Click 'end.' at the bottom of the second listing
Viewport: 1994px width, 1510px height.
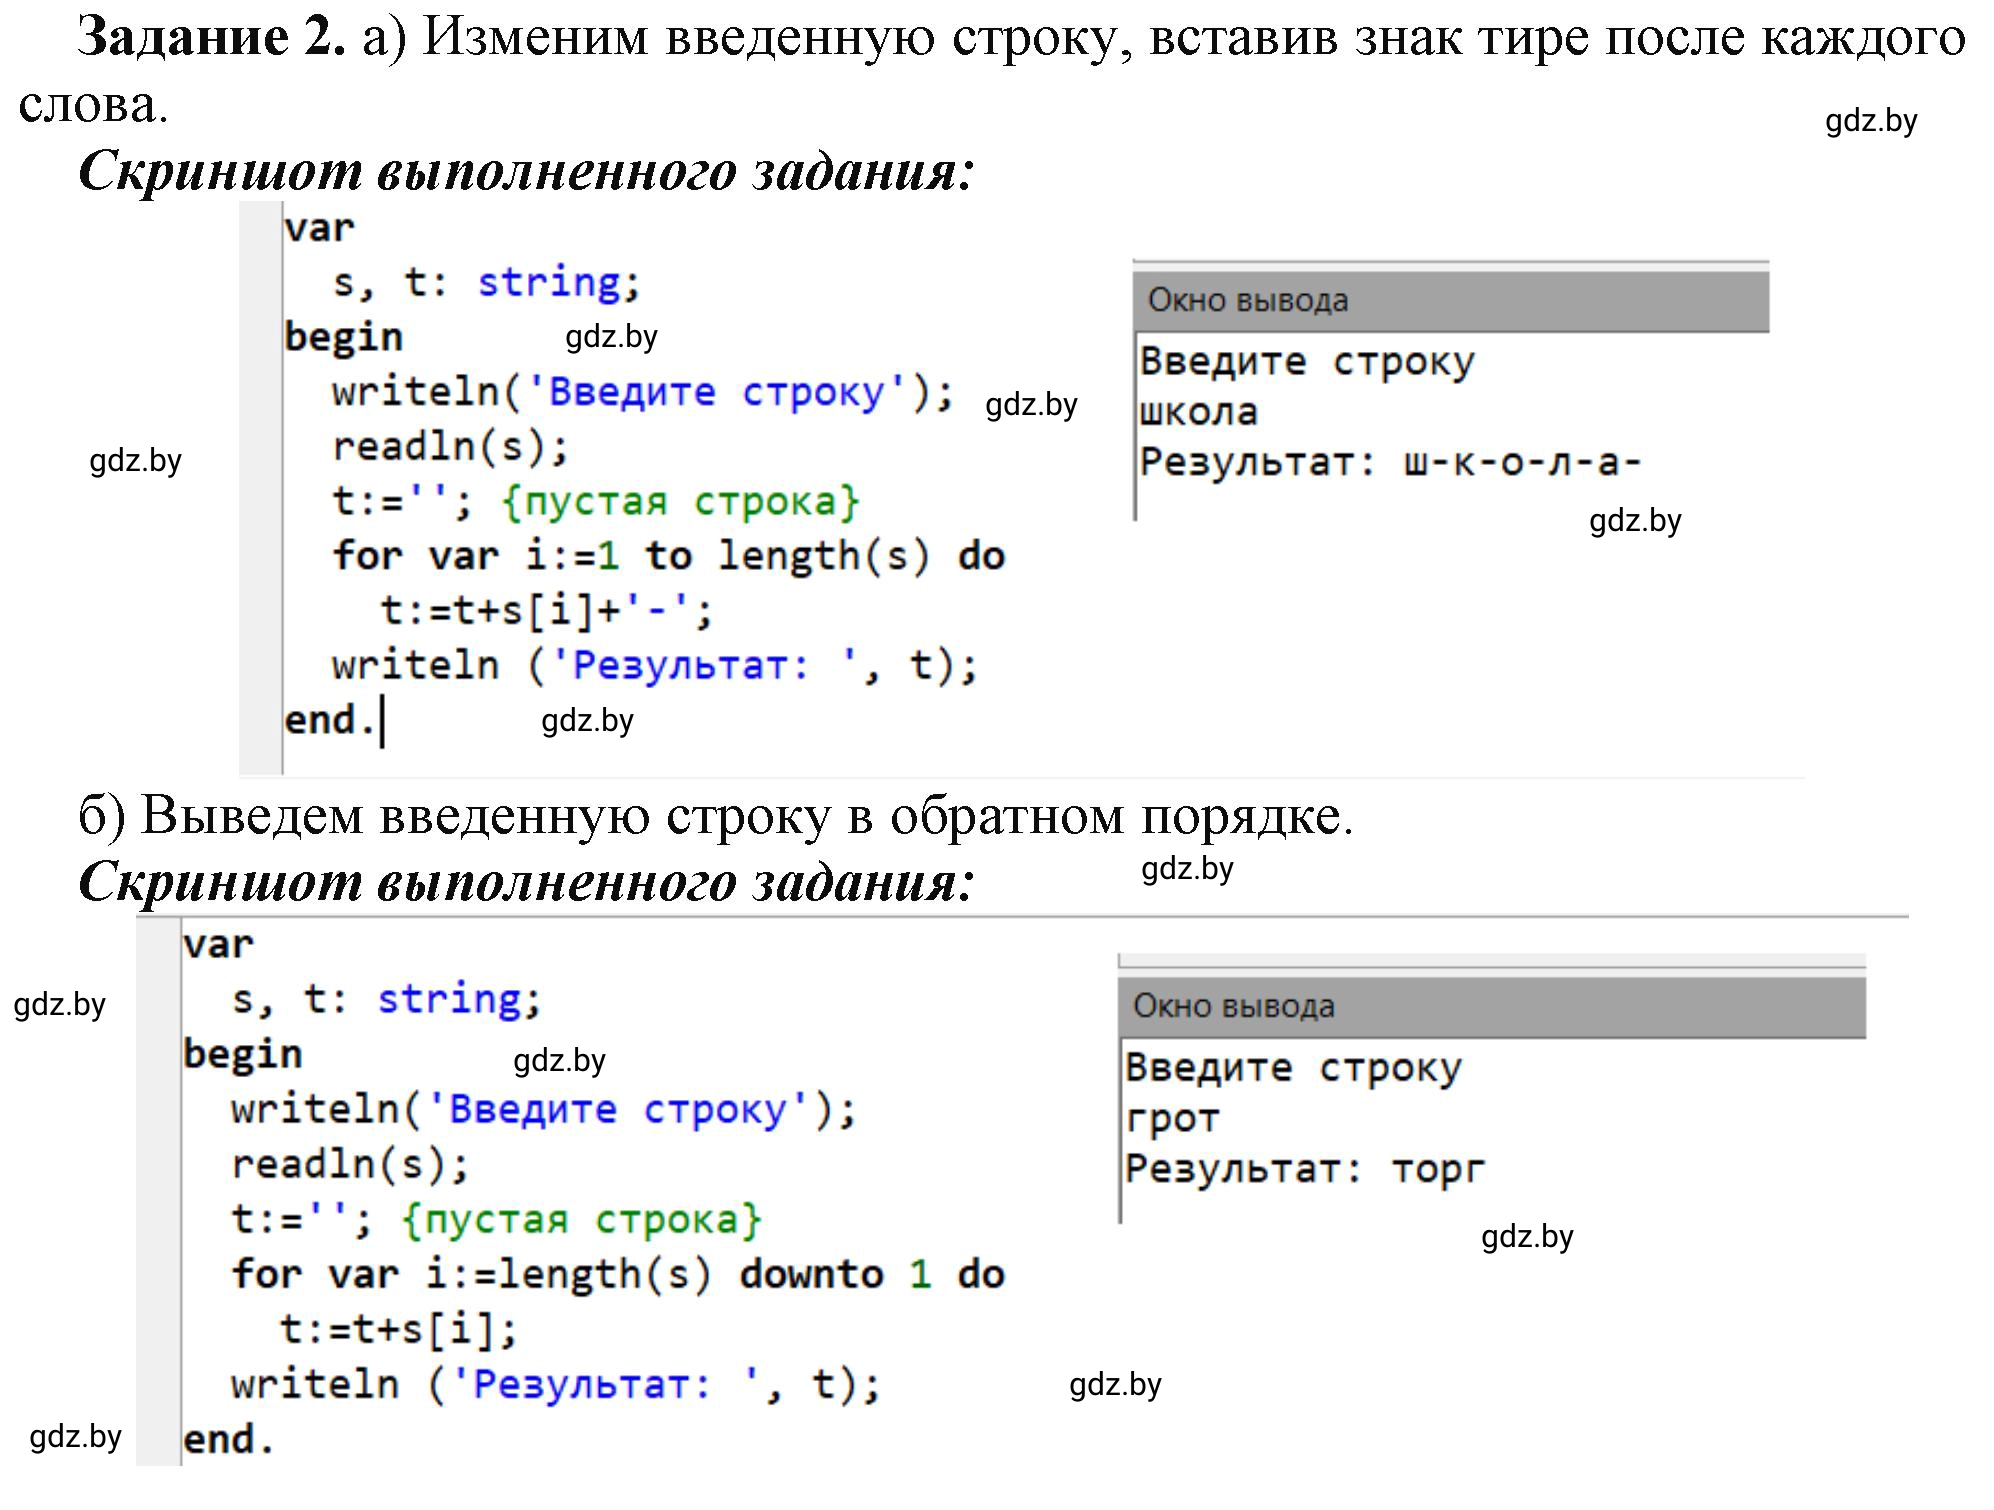tap(228, 1440)
